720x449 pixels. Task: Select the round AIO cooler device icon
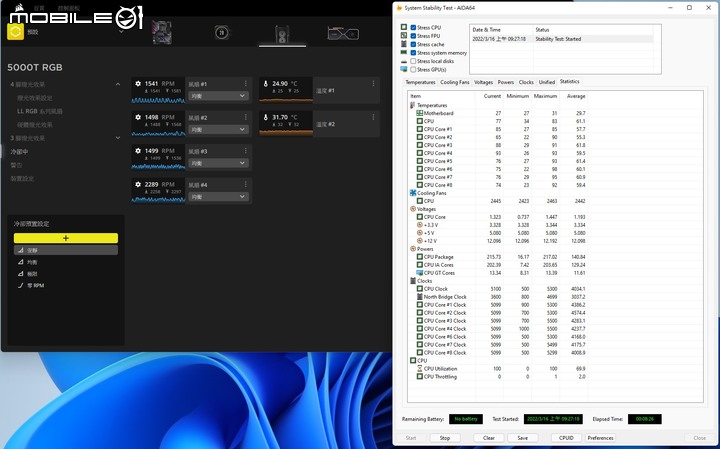pos(222,33)
